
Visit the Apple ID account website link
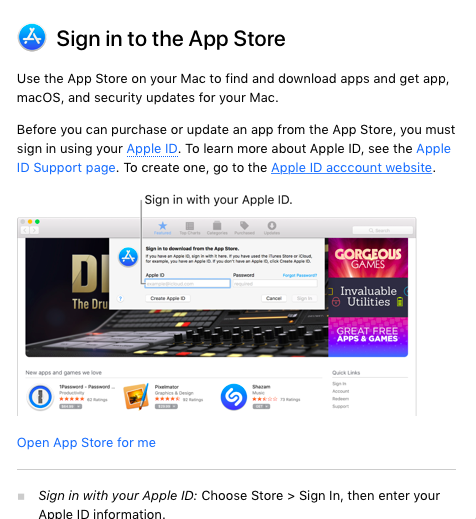tap(351, 168)
